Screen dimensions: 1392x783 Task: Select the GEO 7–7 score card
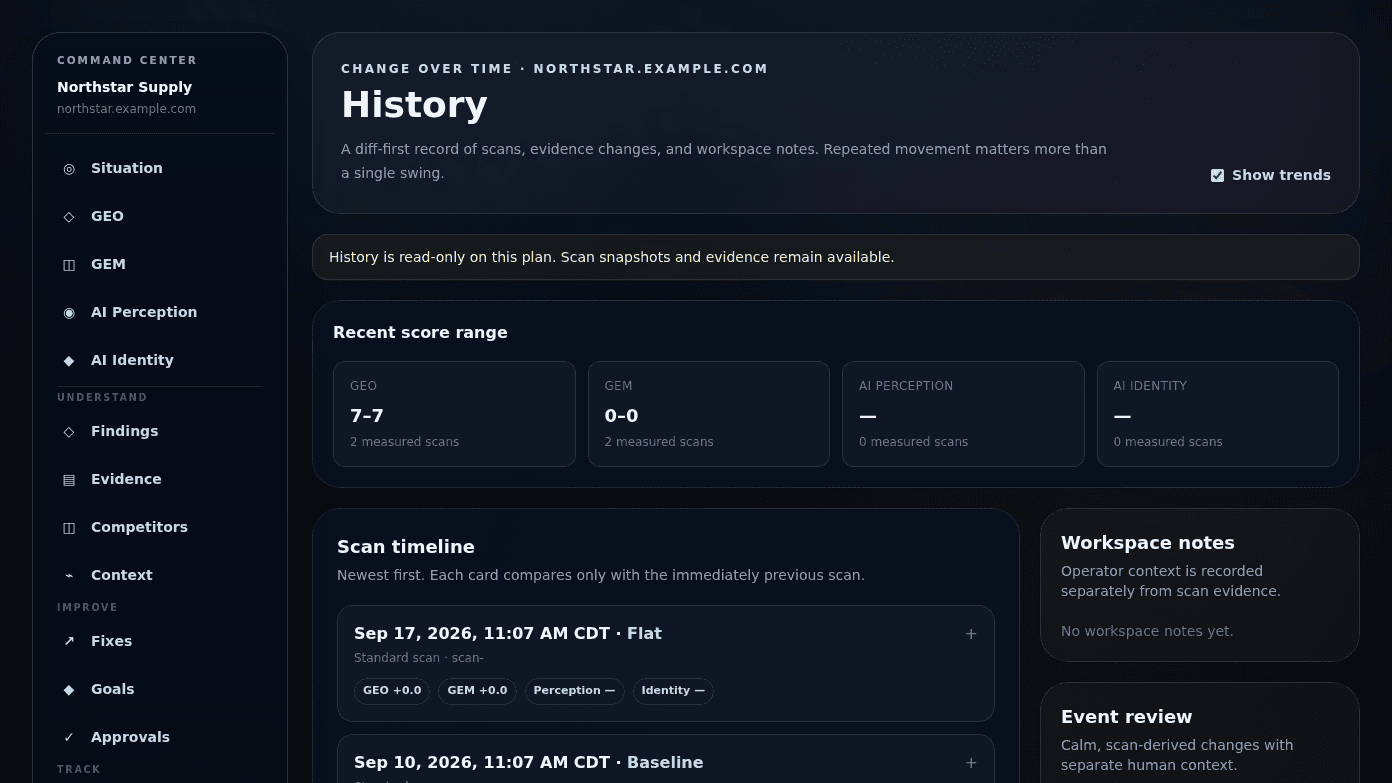point(454,414)
